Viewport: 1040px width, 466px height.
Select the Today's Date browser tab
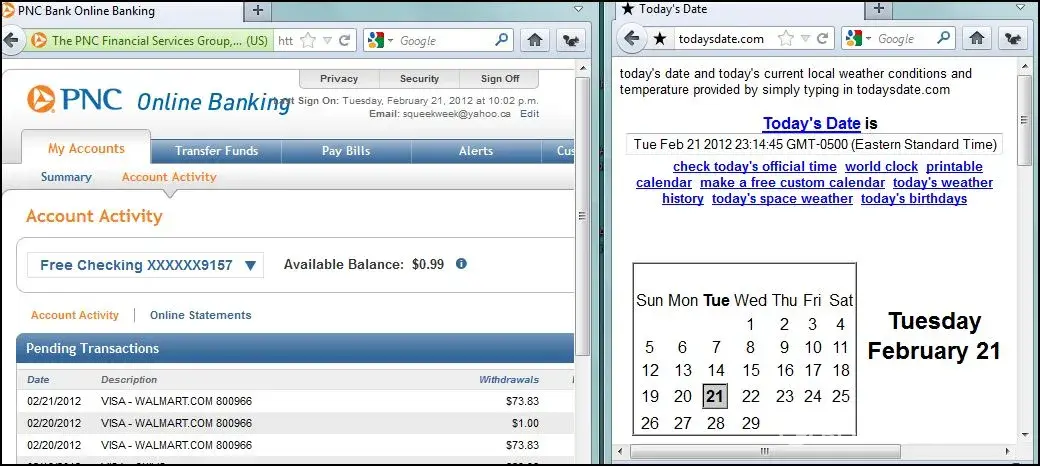[739, 9]
